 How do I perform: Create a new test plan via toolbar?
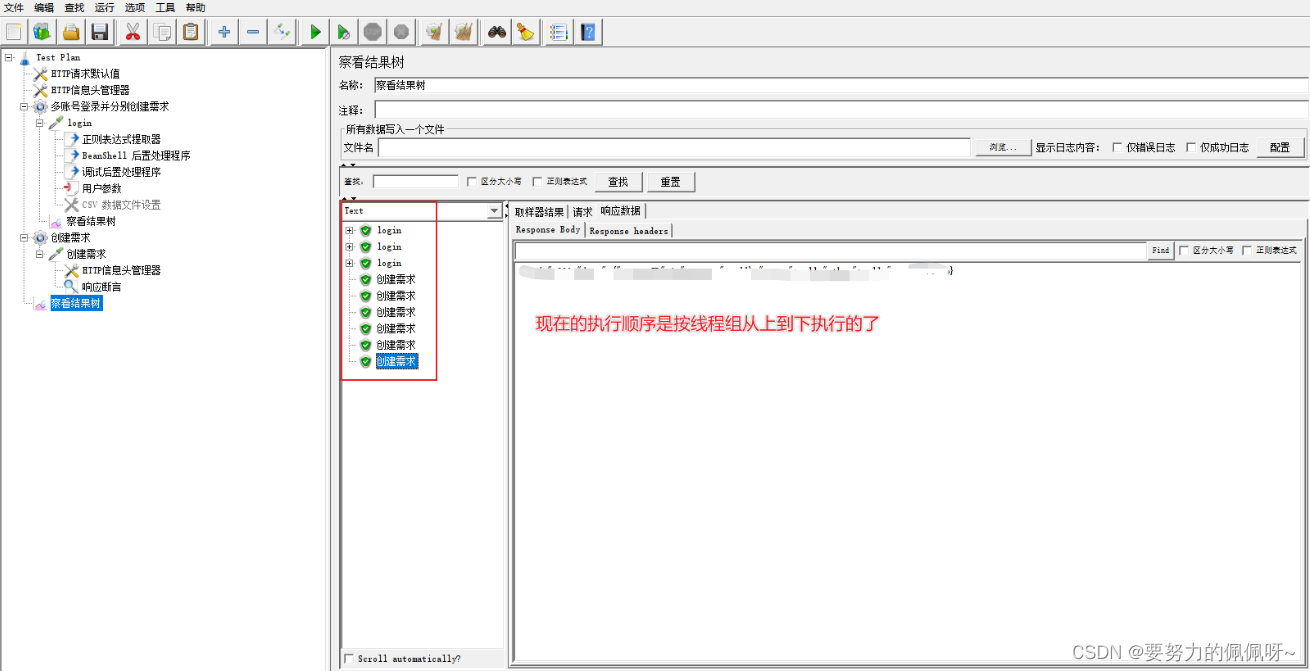pos(13,32)
